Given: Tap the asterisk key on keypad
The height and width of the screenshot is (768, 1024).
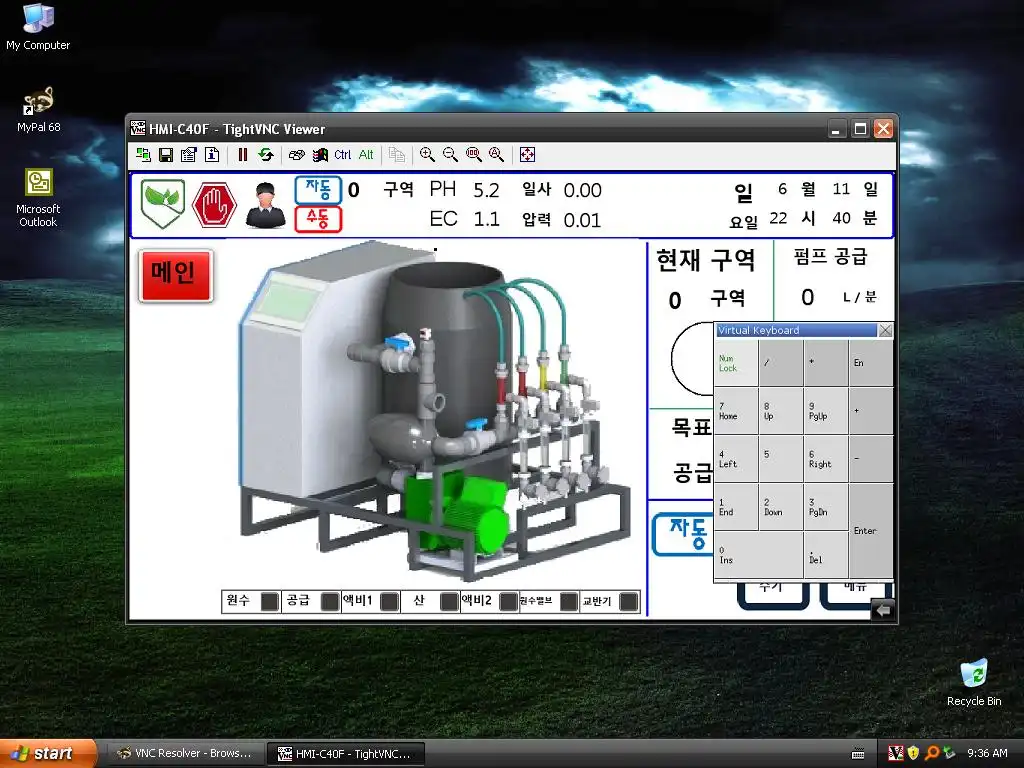Looking at the screenshot, I should click(x=826, y=363).
